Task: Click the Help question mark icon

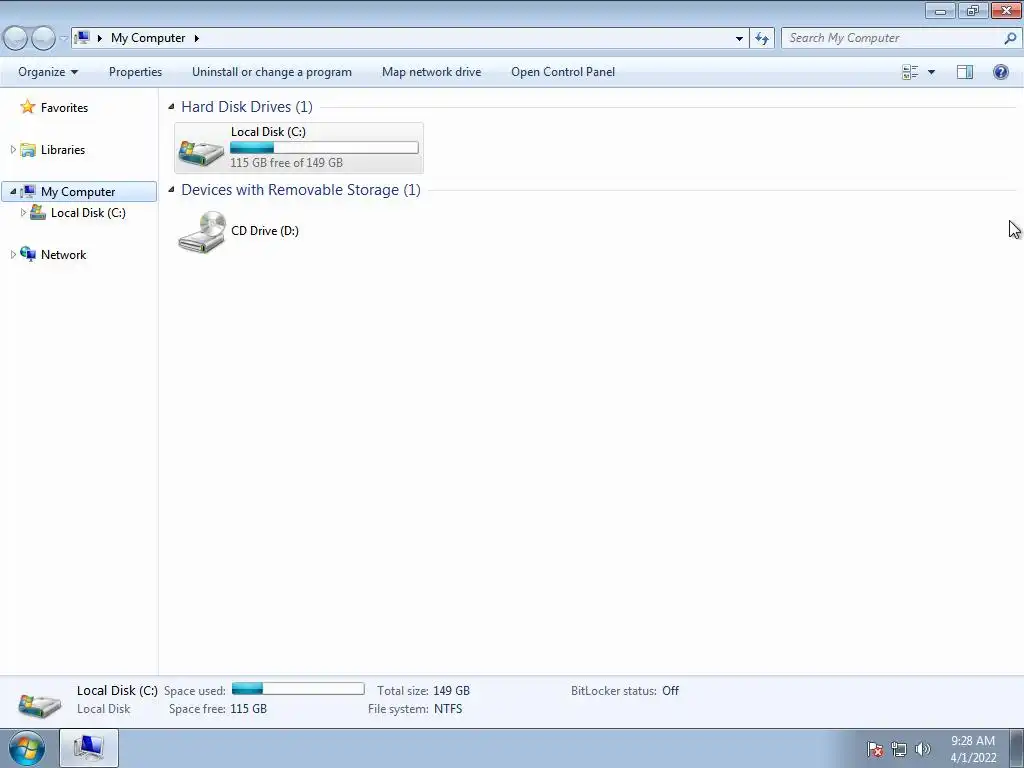Action: click(1000, 72)
